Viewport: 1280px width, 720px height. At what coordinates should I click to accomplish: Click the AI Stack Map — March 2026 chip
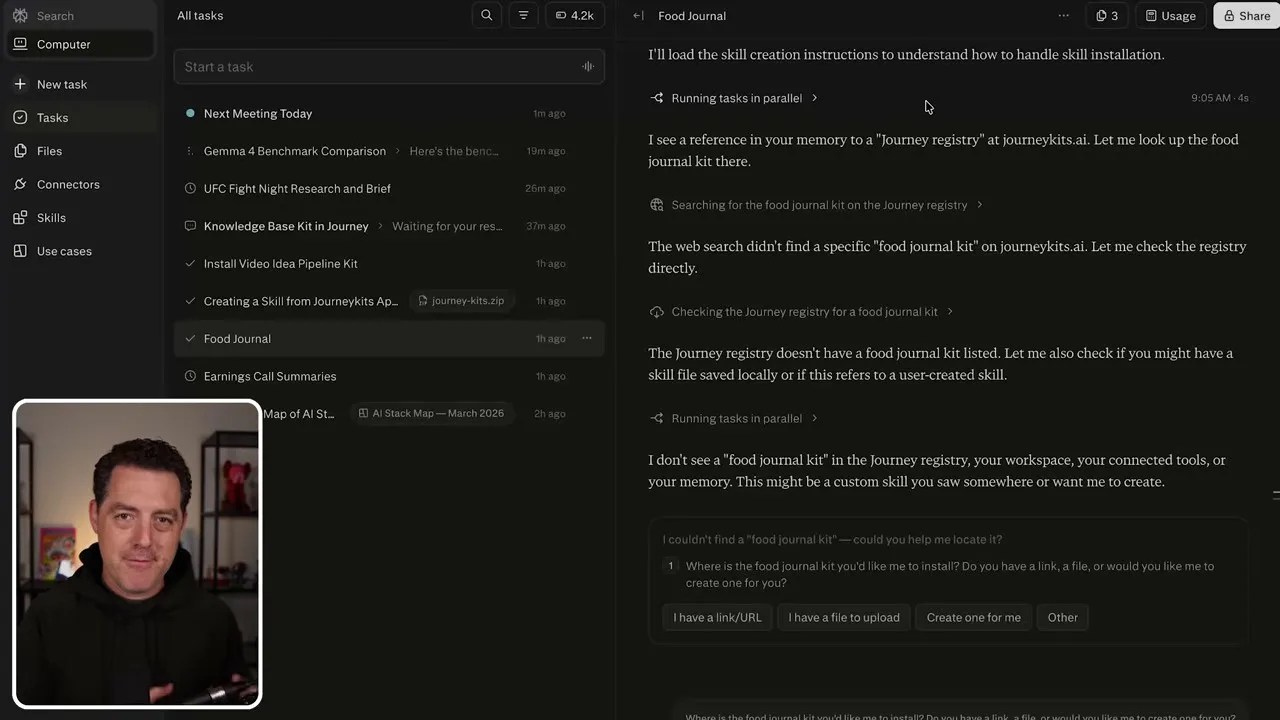point(431,413)
